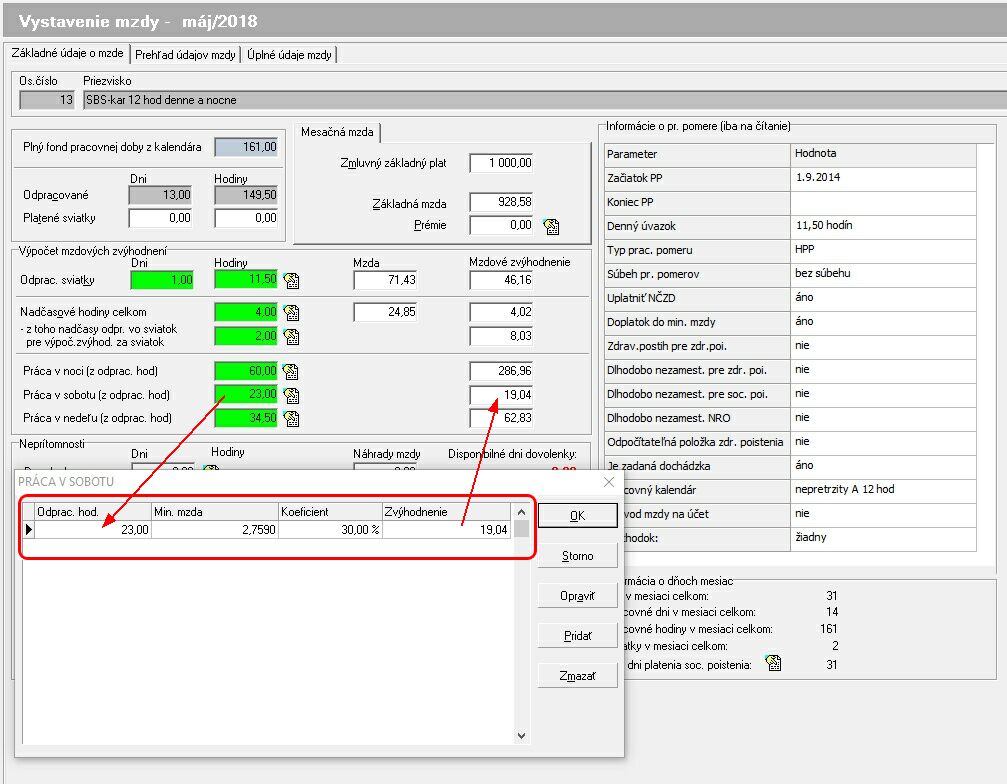Image resolution: width=1007 pixels, height=784 pixels.
Task: Click Parameter column header in info table
Action: 697,154
